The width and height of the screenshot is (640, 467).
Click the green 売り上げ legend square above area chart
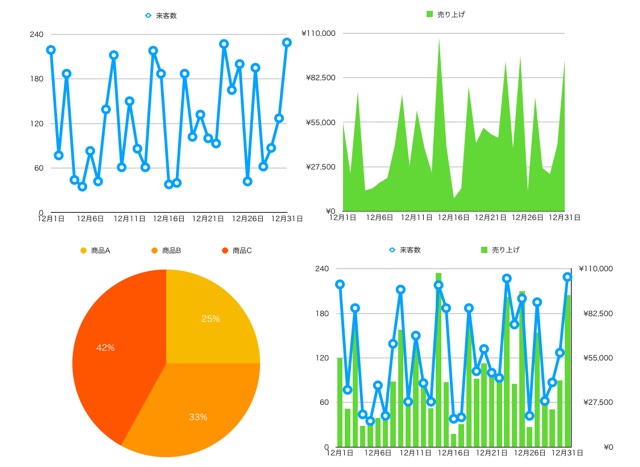(x=429, y=14)
